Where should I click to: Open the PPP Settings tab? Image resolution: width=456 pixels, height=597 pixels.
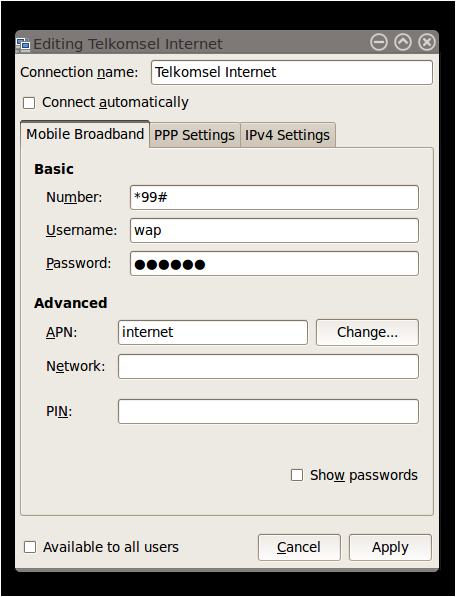coord(195,135)
